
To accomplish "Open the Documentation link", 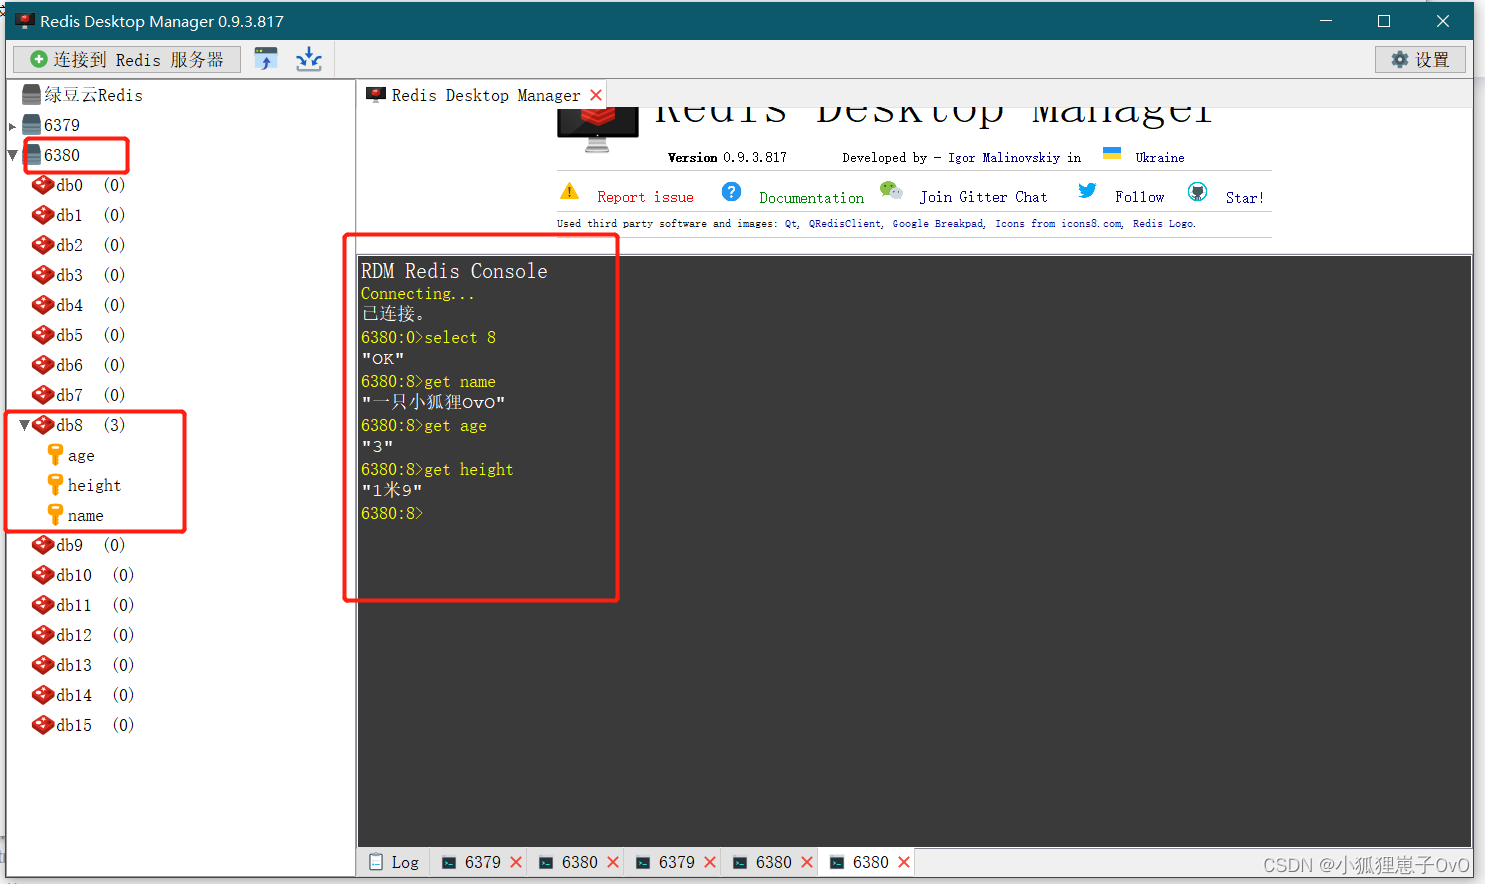I will tap(811, 198).
